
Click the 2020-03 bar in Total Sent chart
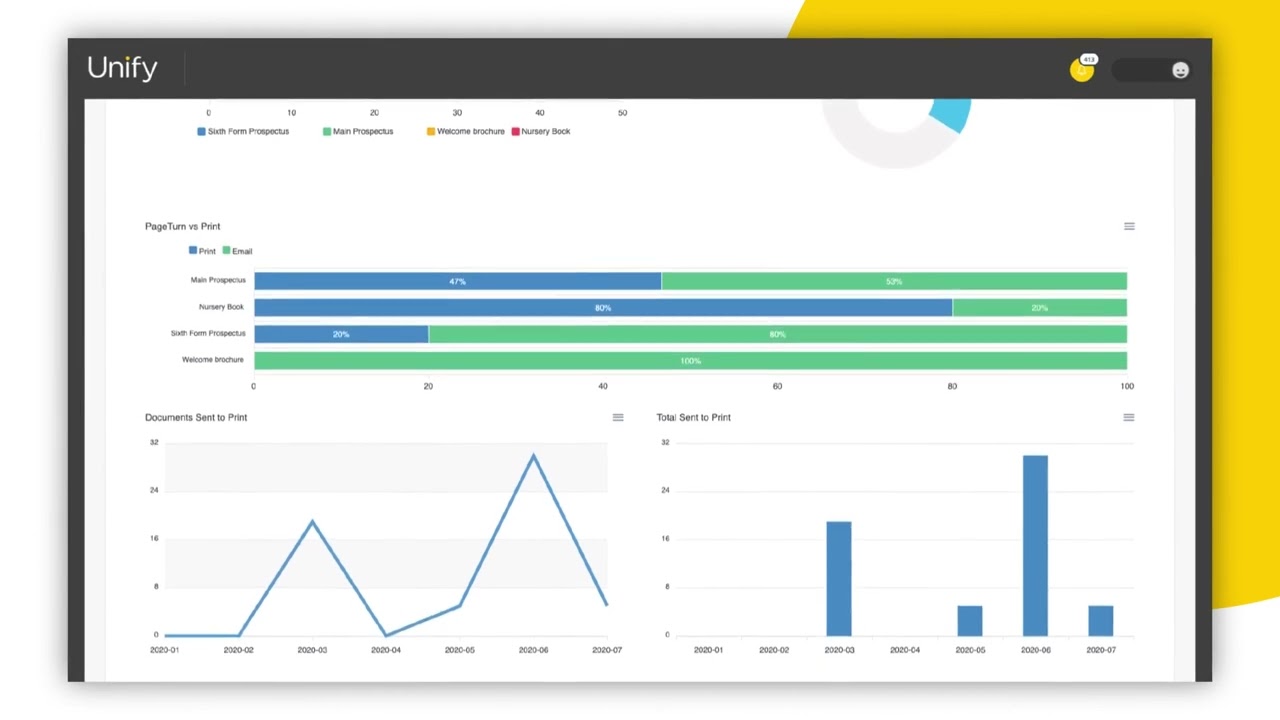click(x=839, y=578)
